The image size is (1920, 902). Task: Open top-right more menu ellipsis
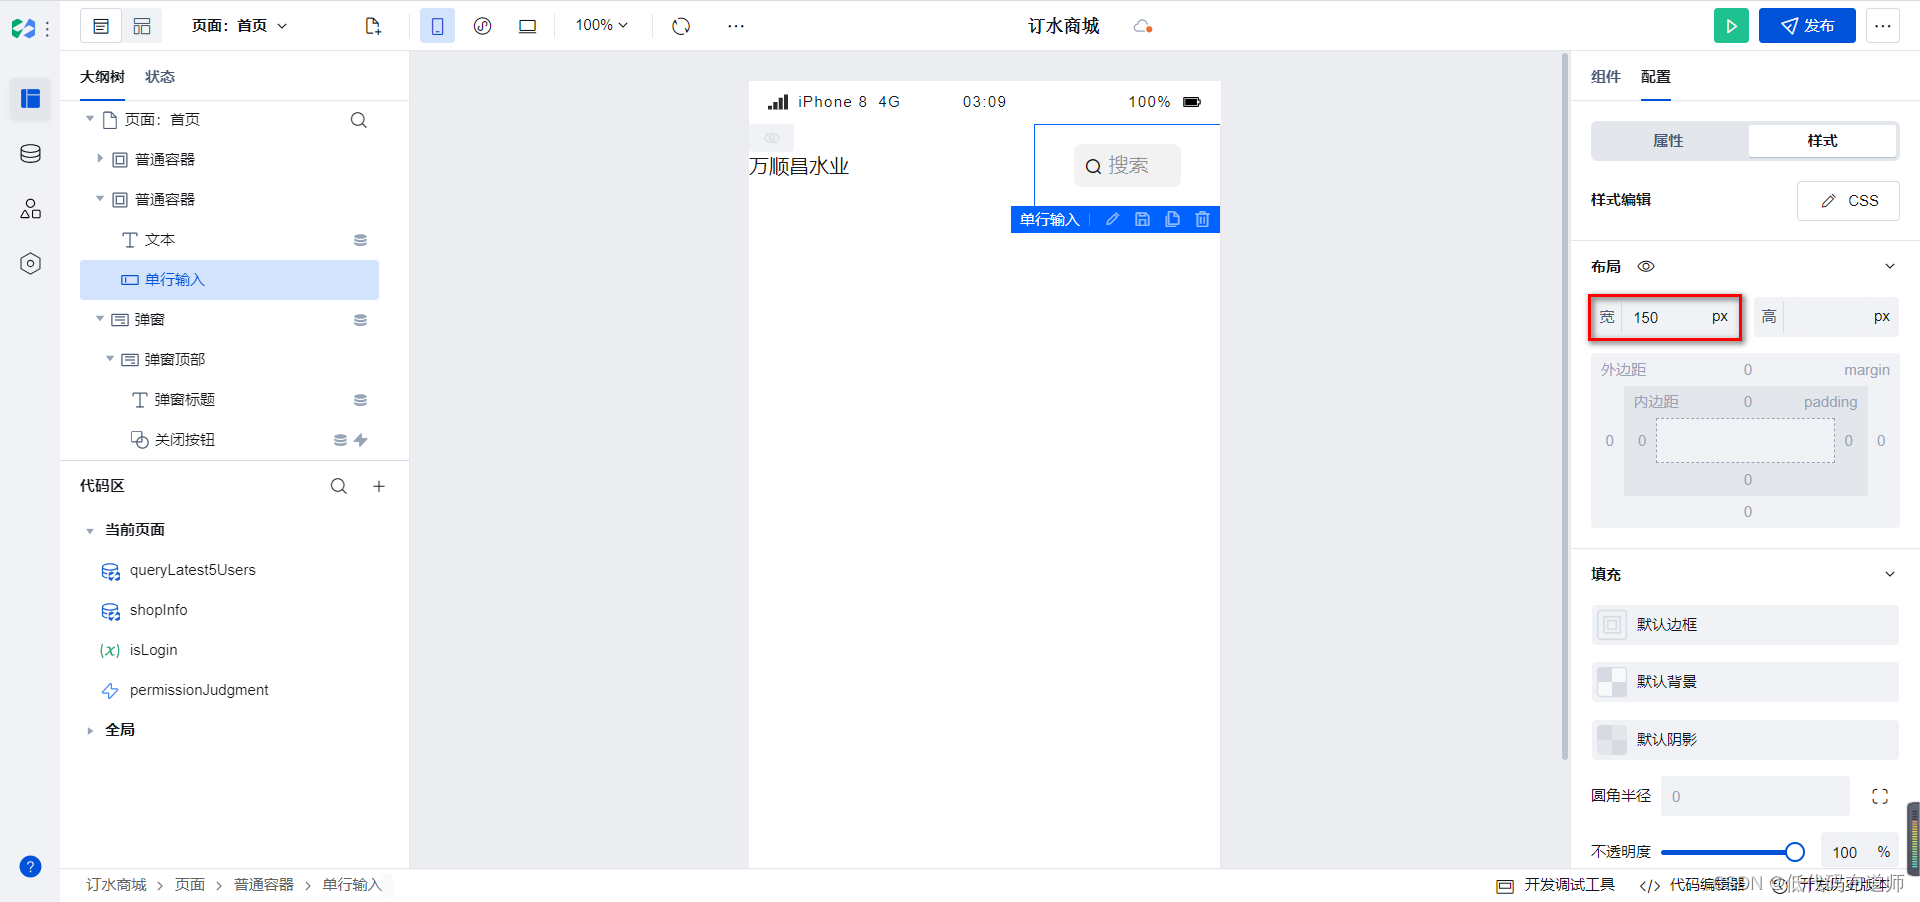(1883, 26)
